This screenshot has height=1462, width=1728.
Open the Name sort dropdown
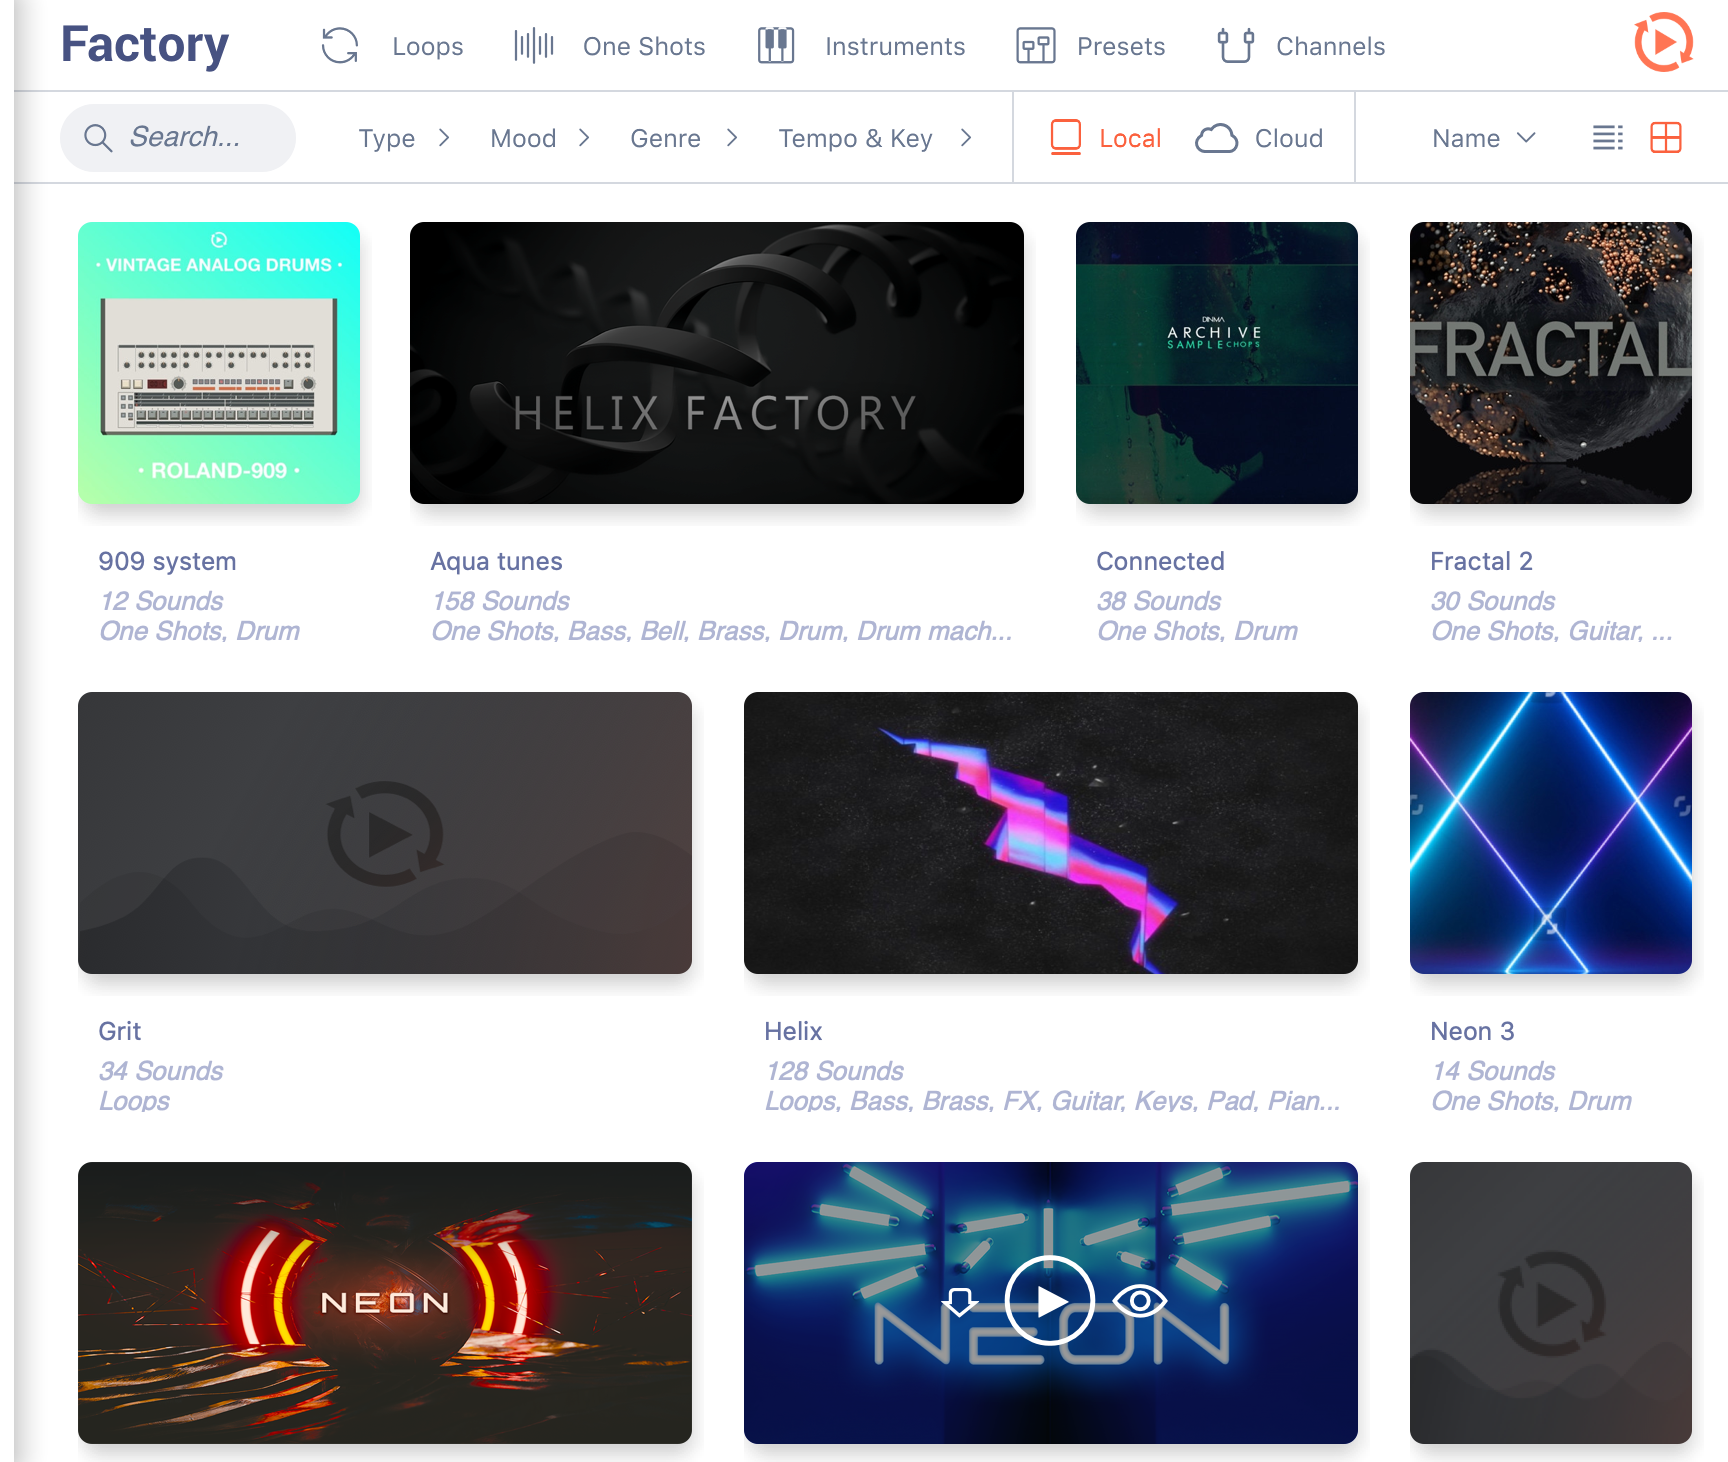[x=1484, y=138]
